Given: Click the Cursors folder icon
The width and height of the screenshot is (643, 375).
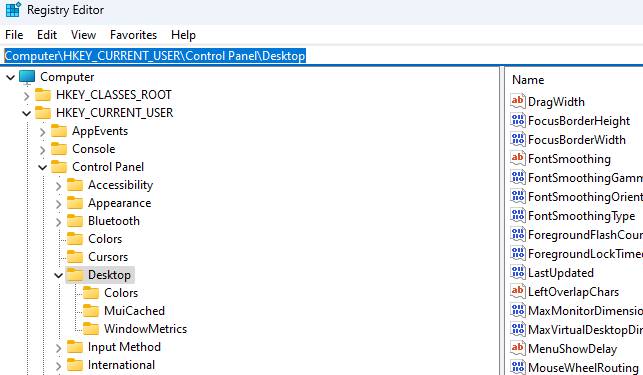Looking at the screenshot, I should [x=75, y=257].
